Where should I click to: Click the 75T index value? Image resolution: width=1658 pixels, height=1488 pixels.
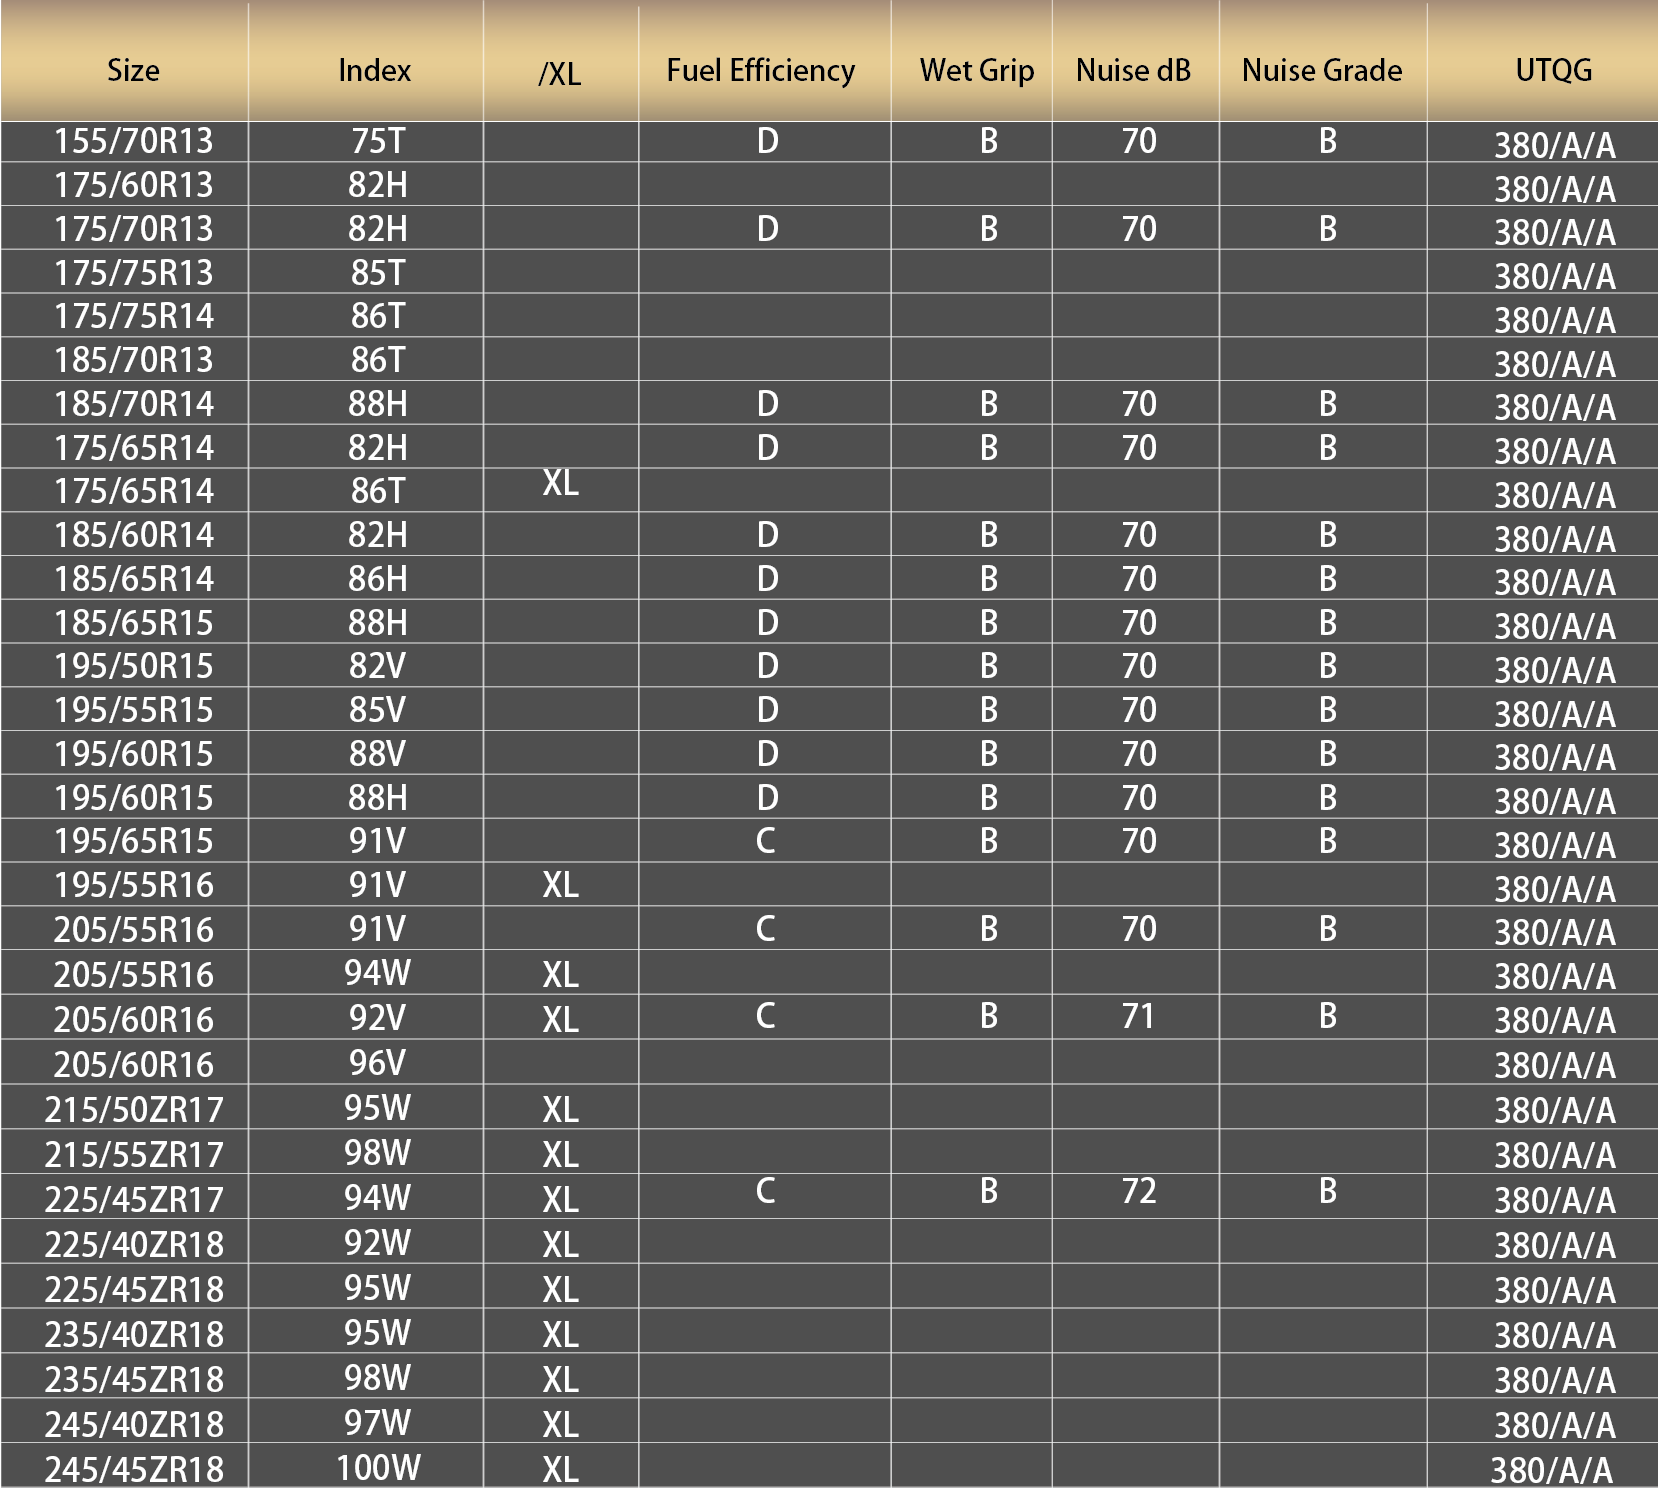[378, 141]
